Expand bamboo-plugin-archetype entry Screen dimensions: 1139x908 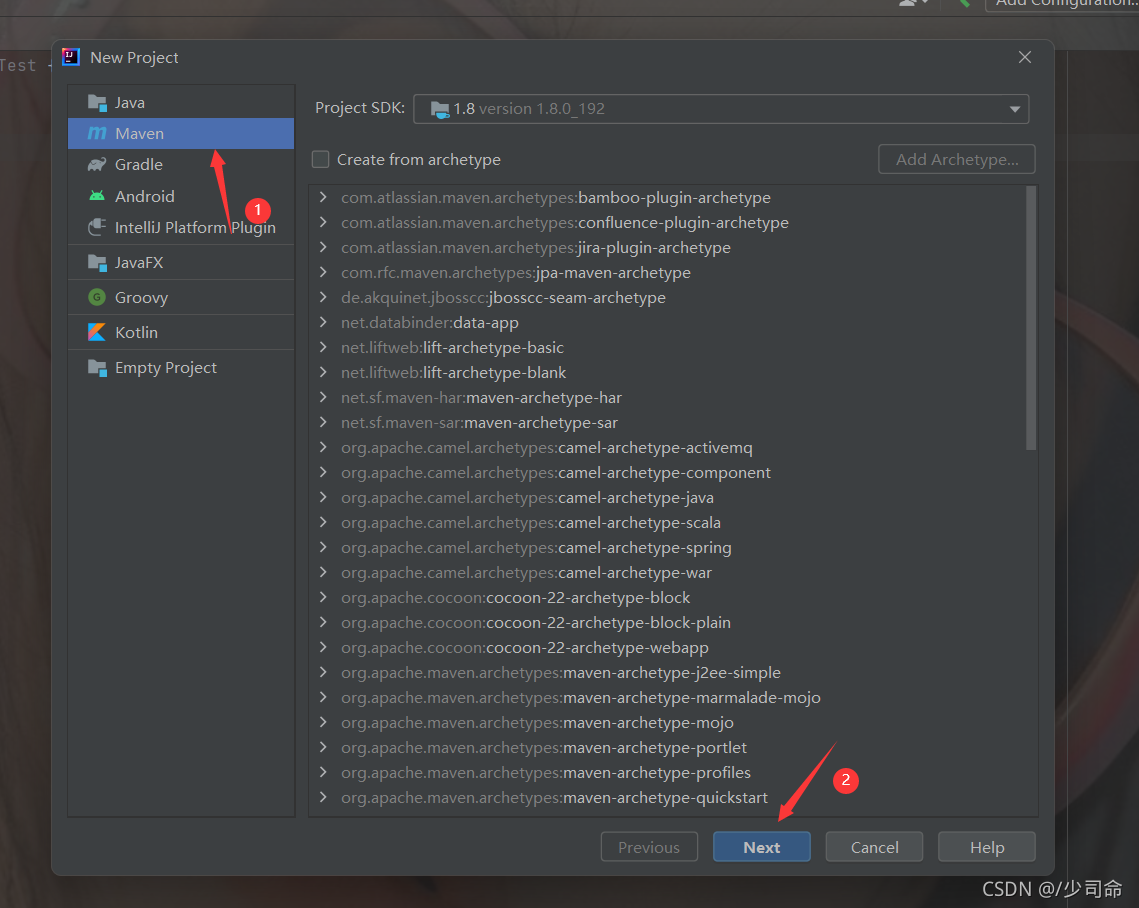pos(323,198)
